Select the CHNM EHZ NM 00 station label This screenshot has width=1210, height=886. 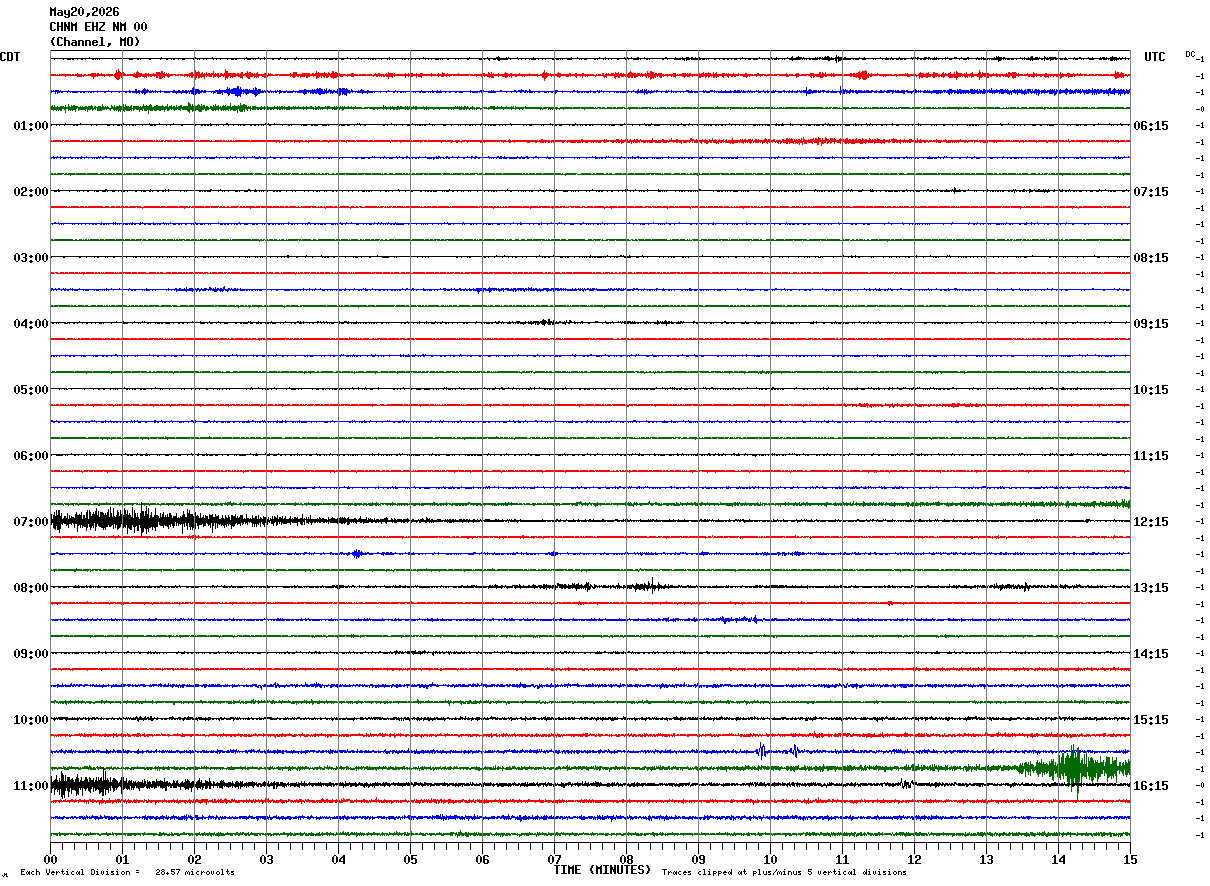coord(98,27)
